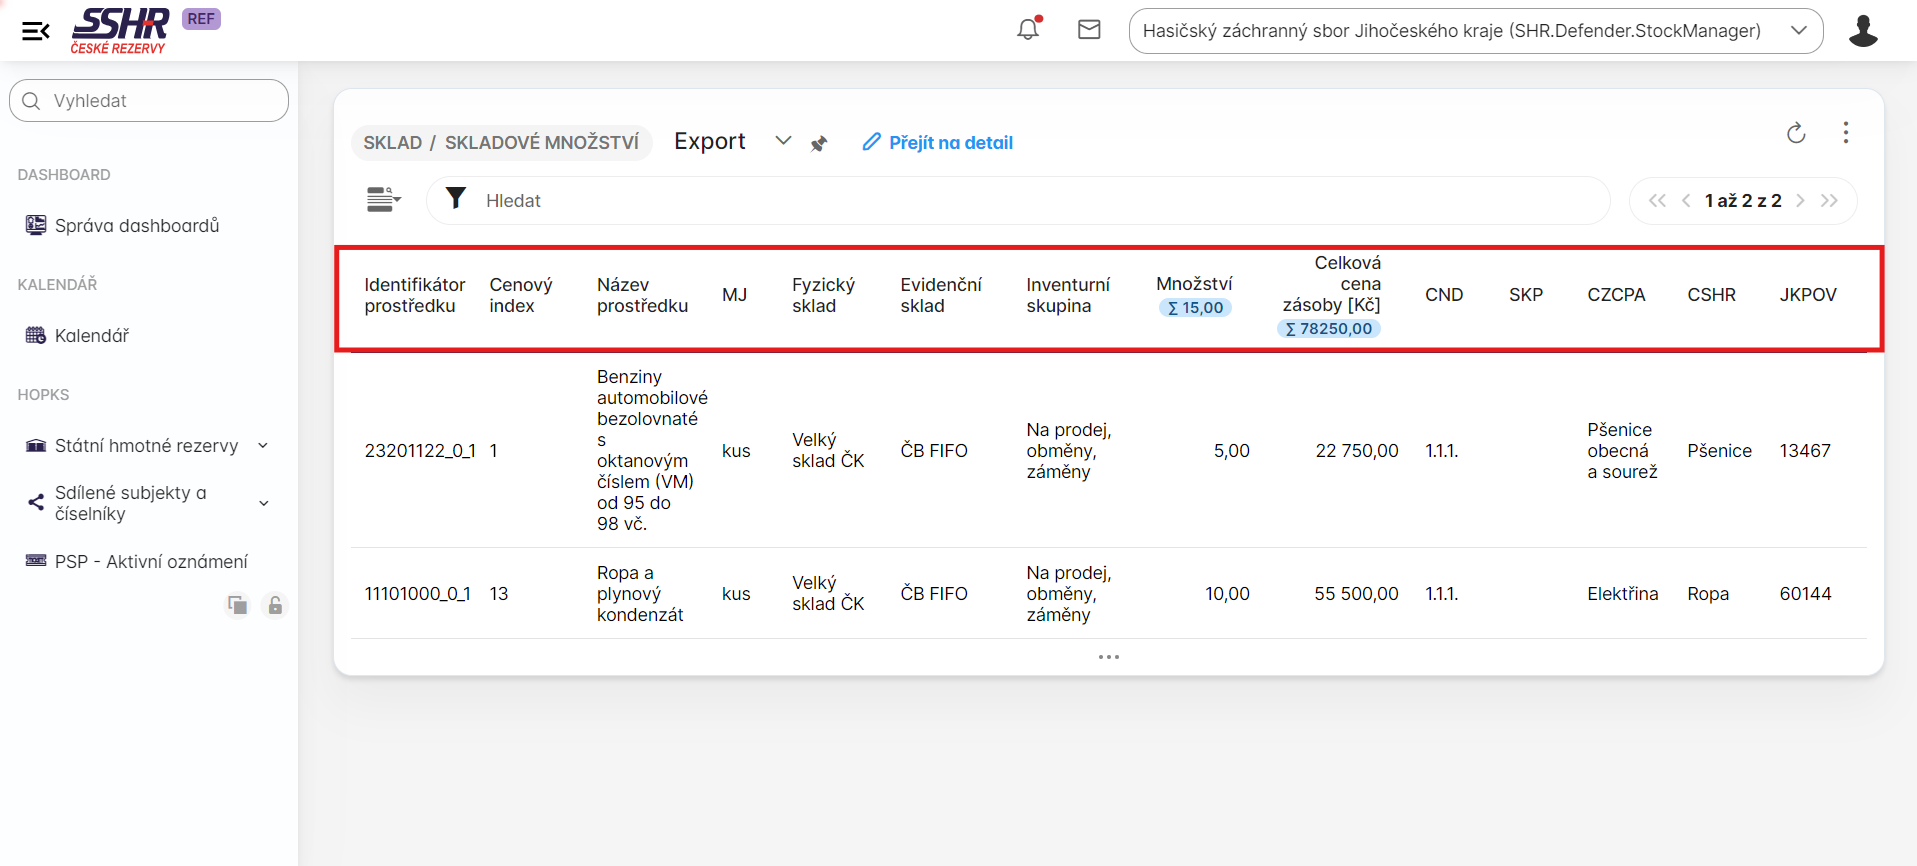Sort by Množství column header
The width and height of the screenshot is (1917, 866).
point(1193,284)
